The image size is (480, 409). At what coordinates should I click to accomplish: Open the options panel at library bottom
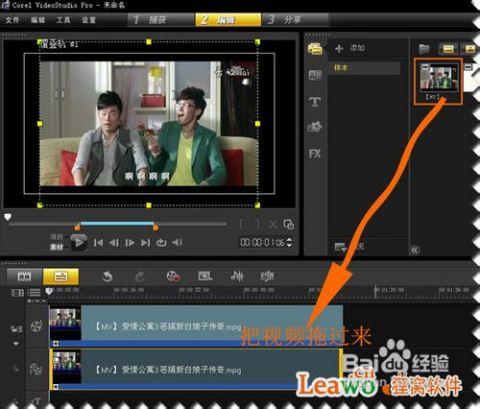[x=349, y=247]
